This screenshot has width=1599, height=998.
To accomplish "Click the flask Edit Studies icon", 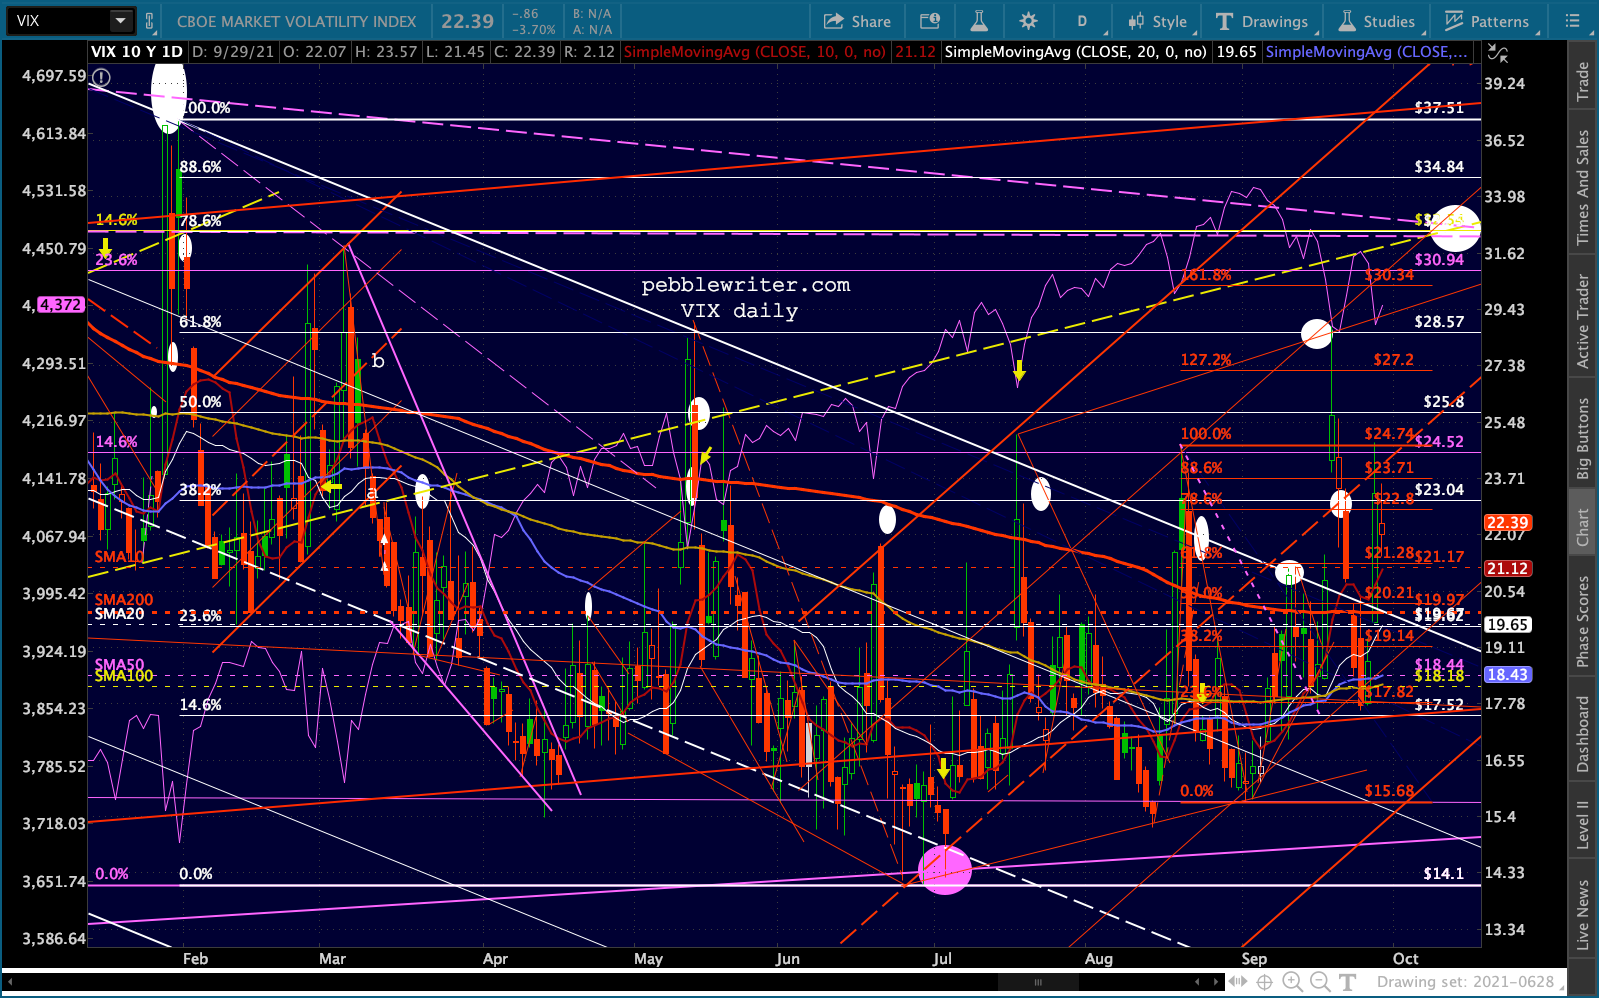I will (979, 21).
